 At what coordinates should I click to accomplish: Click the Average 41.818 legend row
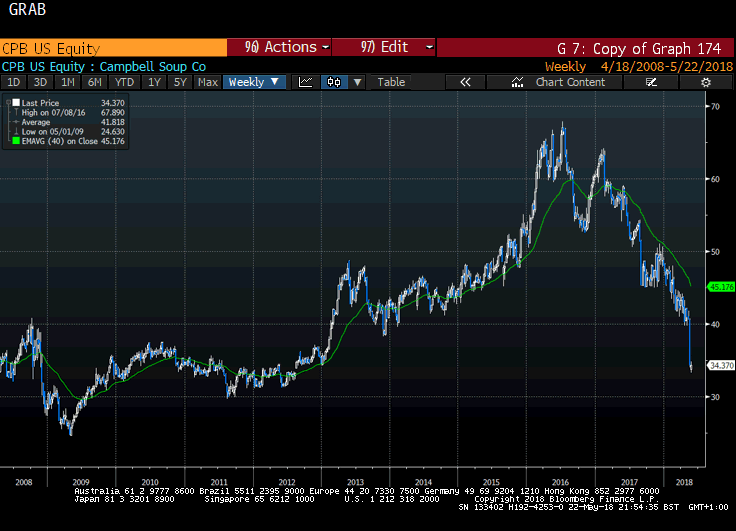click(66, 122)
